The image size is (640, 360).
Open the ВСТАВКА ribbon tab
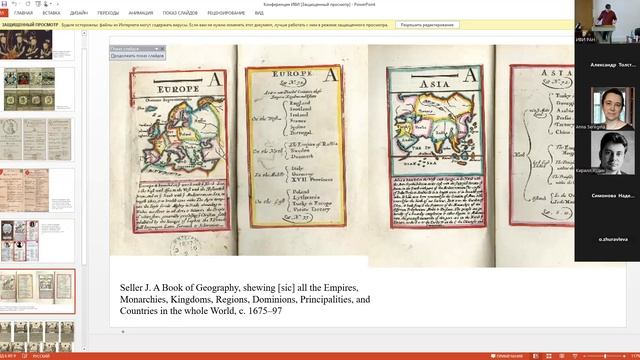[x=51, y=13]
